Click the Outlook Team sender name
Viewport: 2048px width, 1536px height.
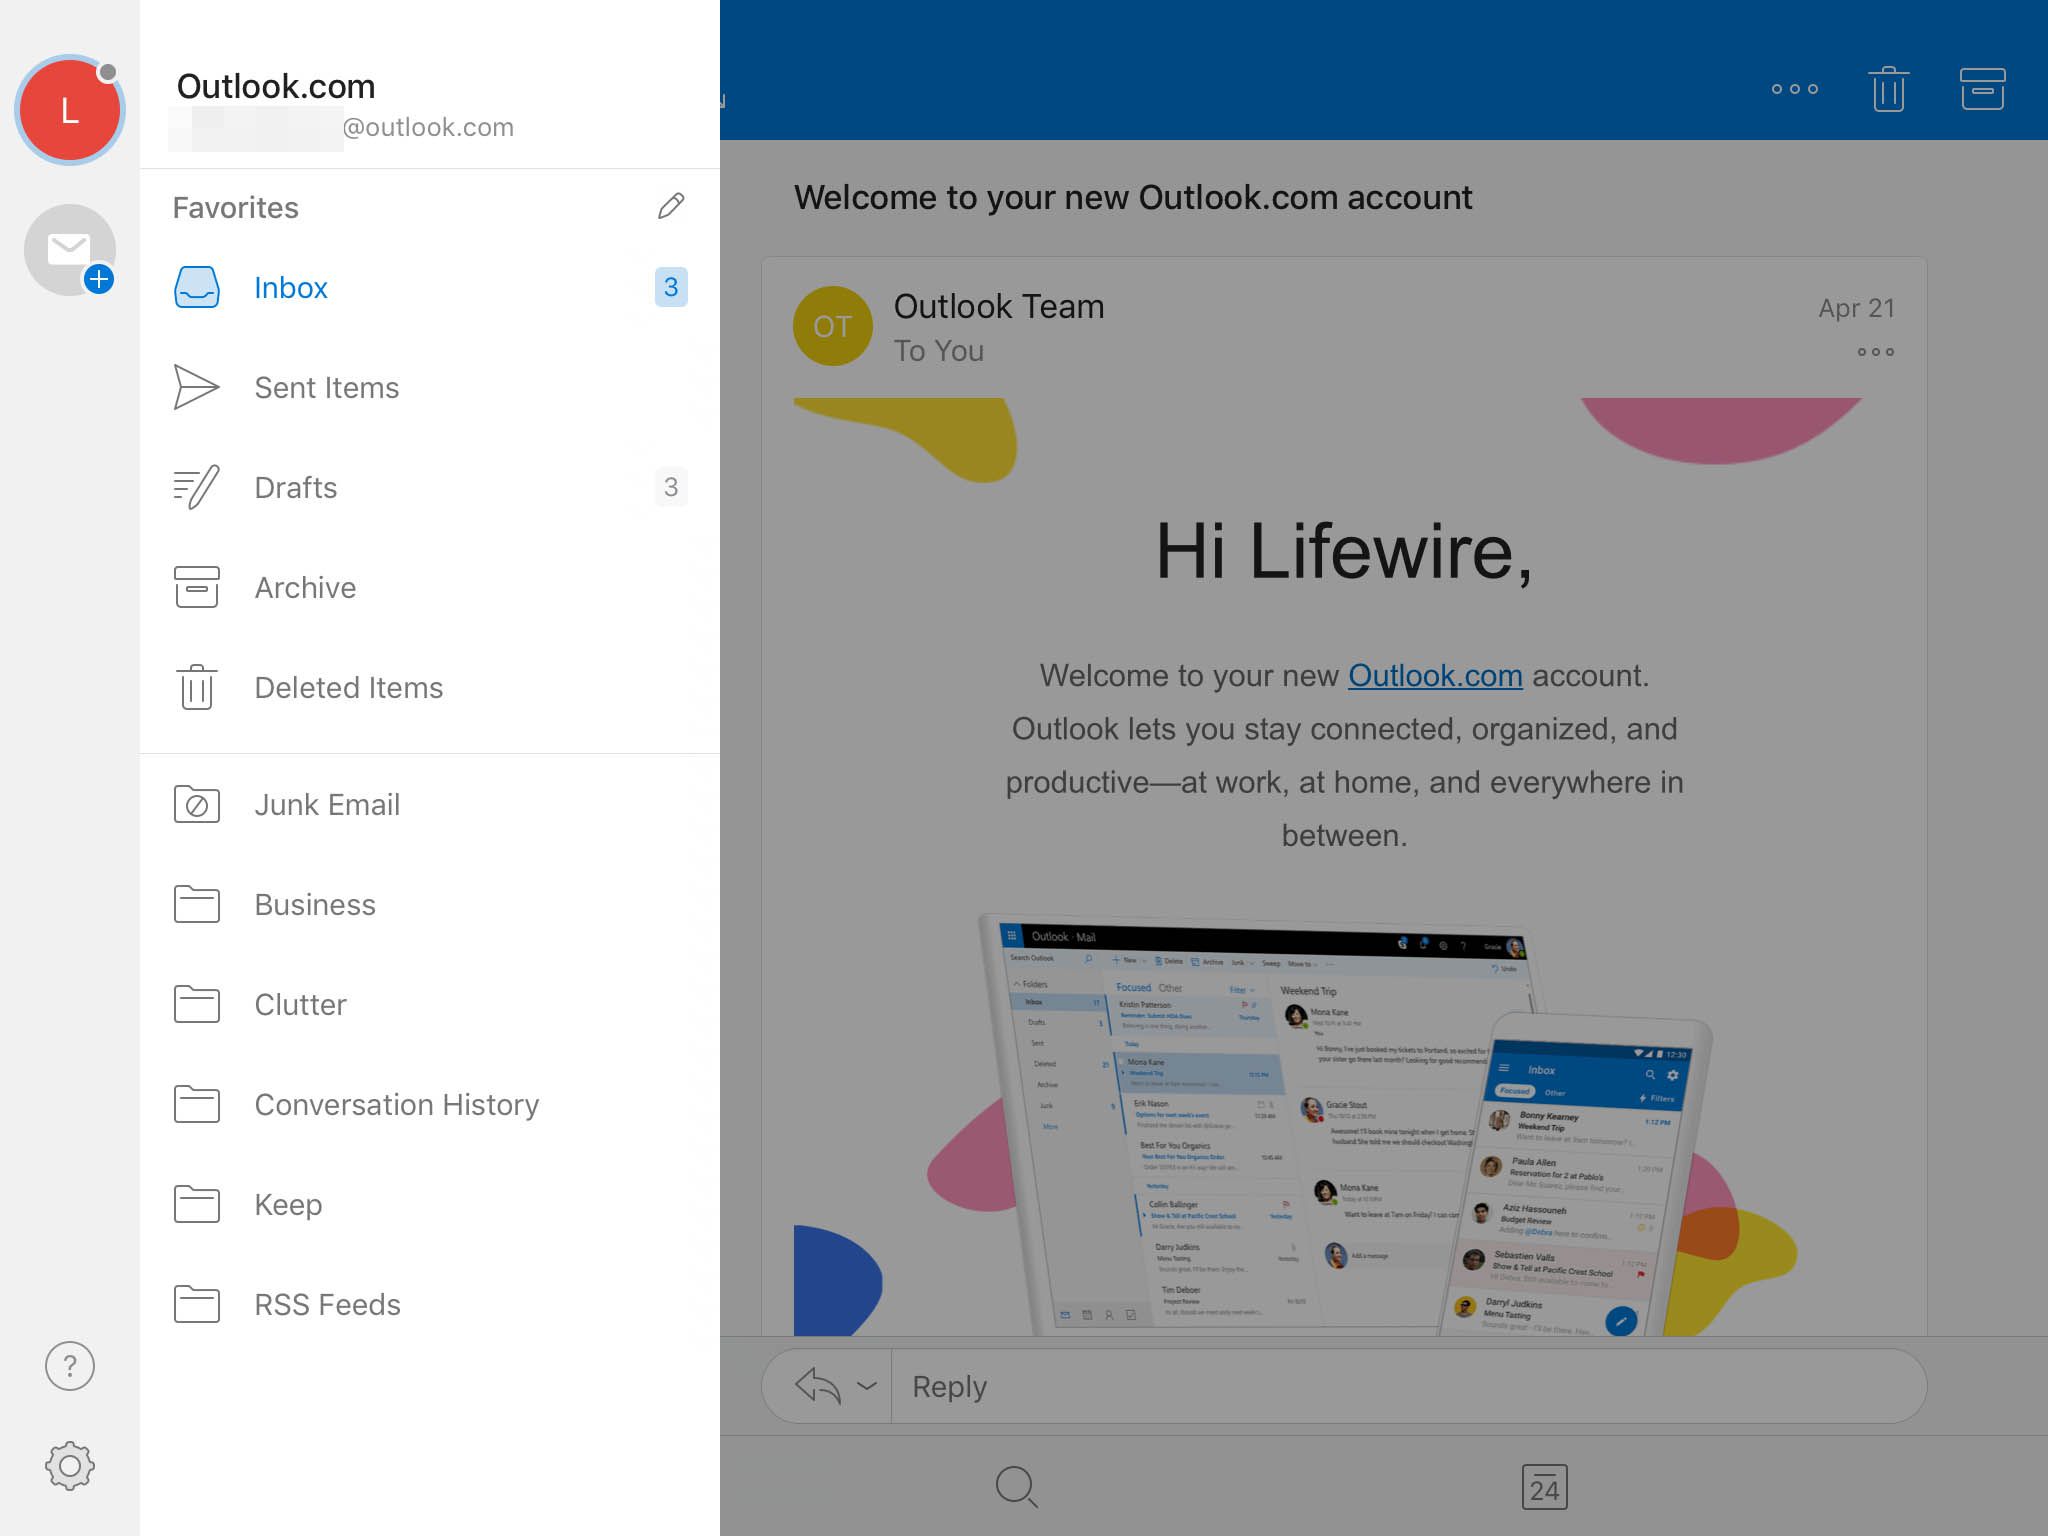click(x=998, y=306)
